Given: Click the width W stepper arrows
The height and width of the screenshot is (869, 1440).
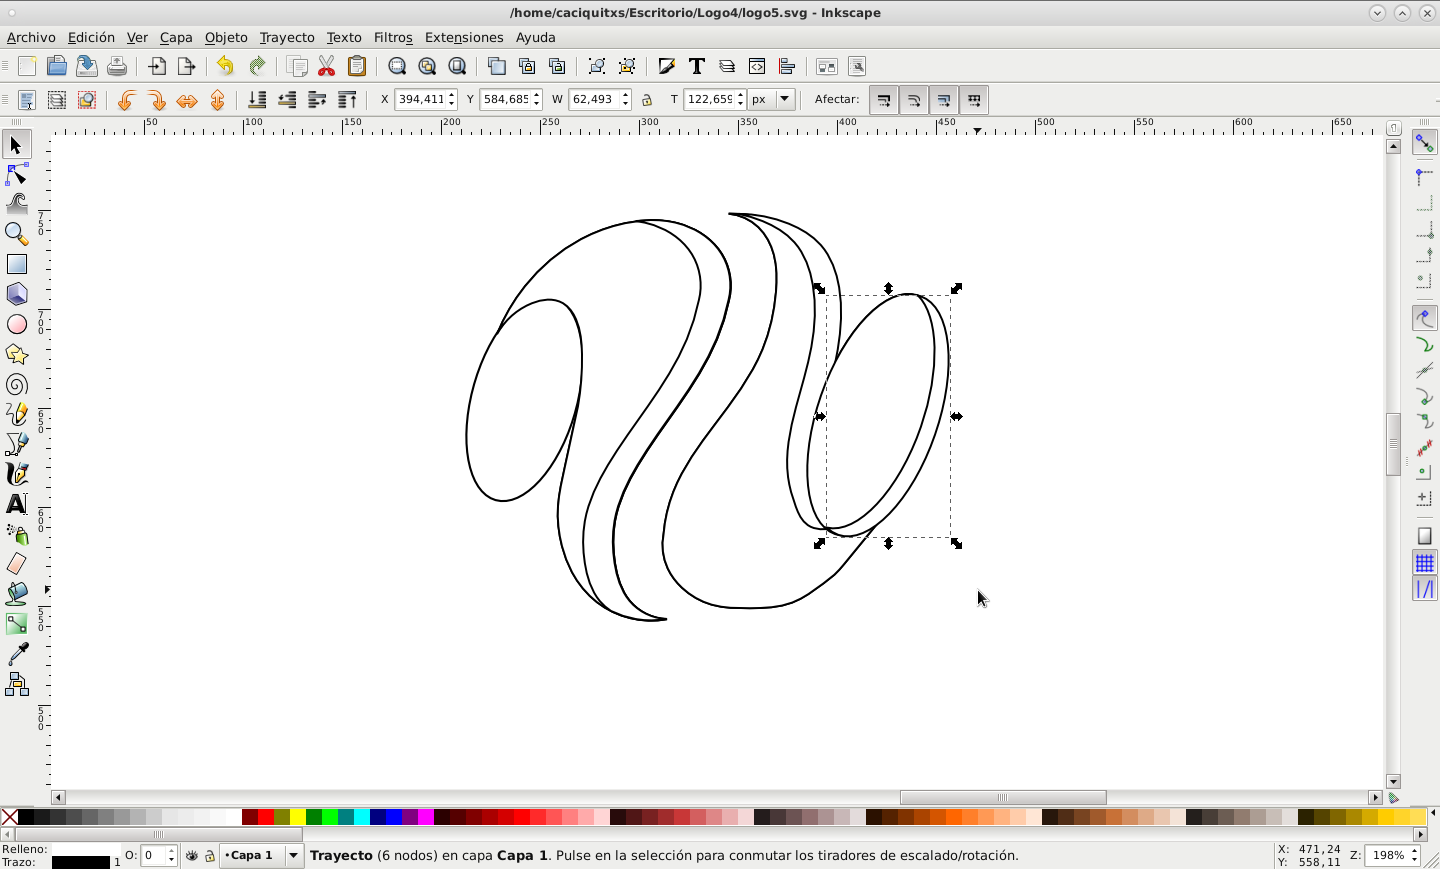Looking at the screenshot, I should tap(625, 100).
